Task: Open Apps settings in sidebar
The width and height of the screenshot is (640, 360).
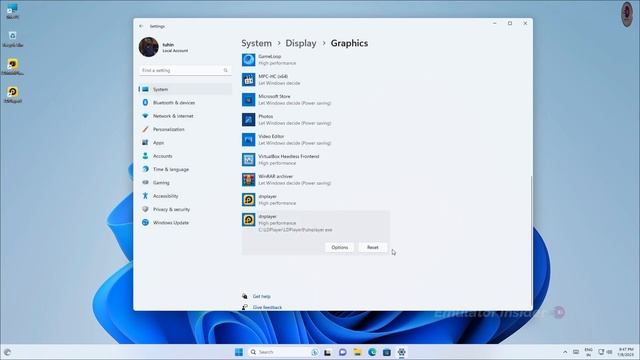Action: [x=185, y=143]
